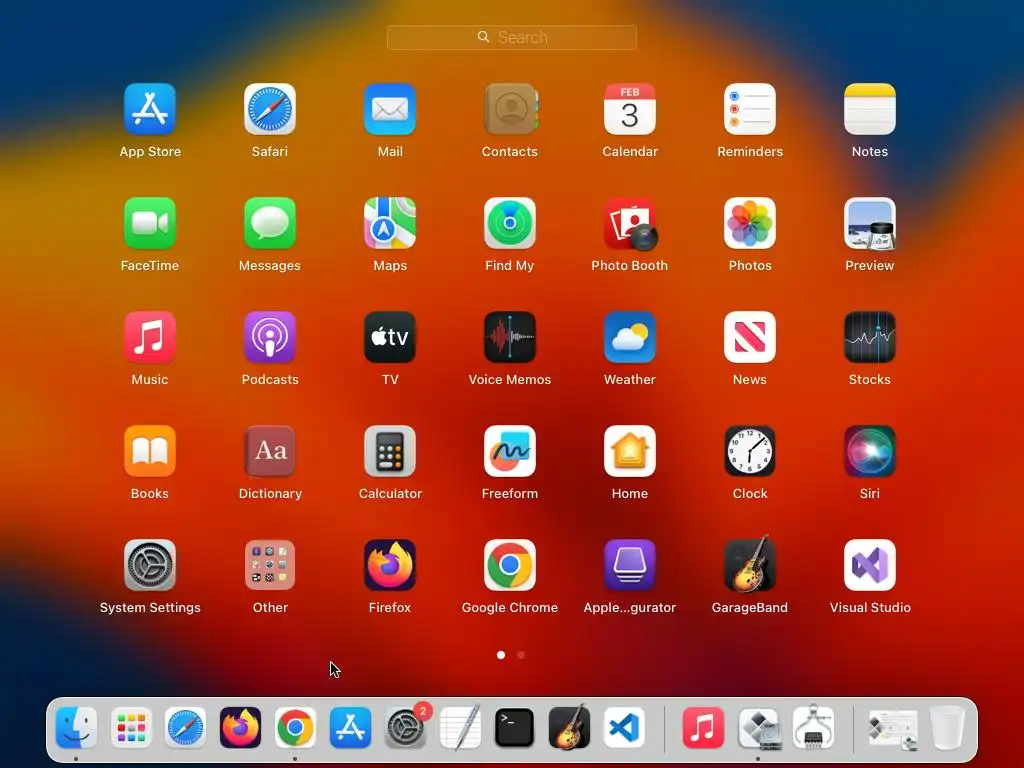Open the Photos app
The image size is (1024, 768).
pyautogui.click(x=750, y=223)
